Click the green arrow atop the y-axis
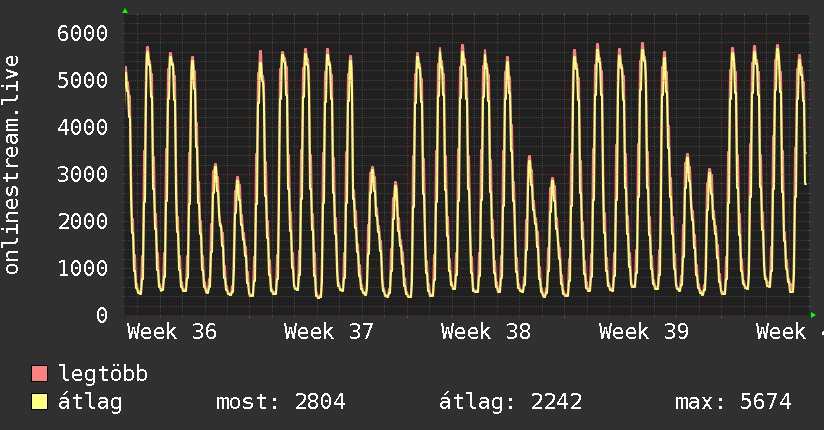The image size is (824, 430). pos(125,11)
